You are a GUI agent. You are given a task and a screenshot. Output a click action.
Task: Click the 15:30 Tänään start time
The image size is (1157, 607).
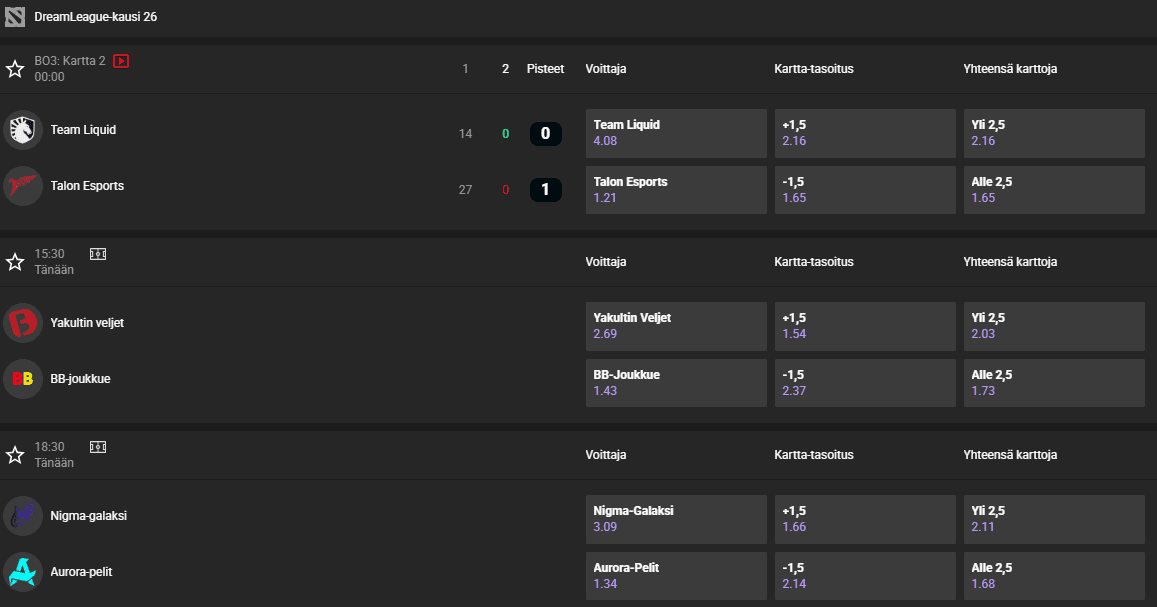(x=54, y=262)
